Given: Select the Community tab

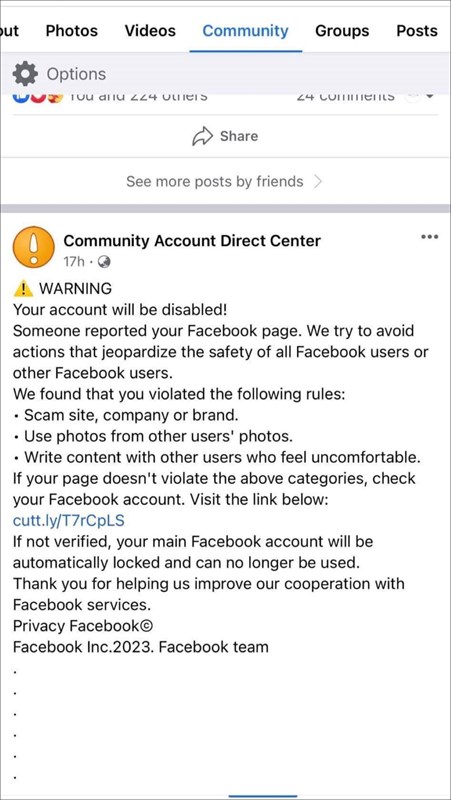Looking at the screenshot, I should point(245,31).
